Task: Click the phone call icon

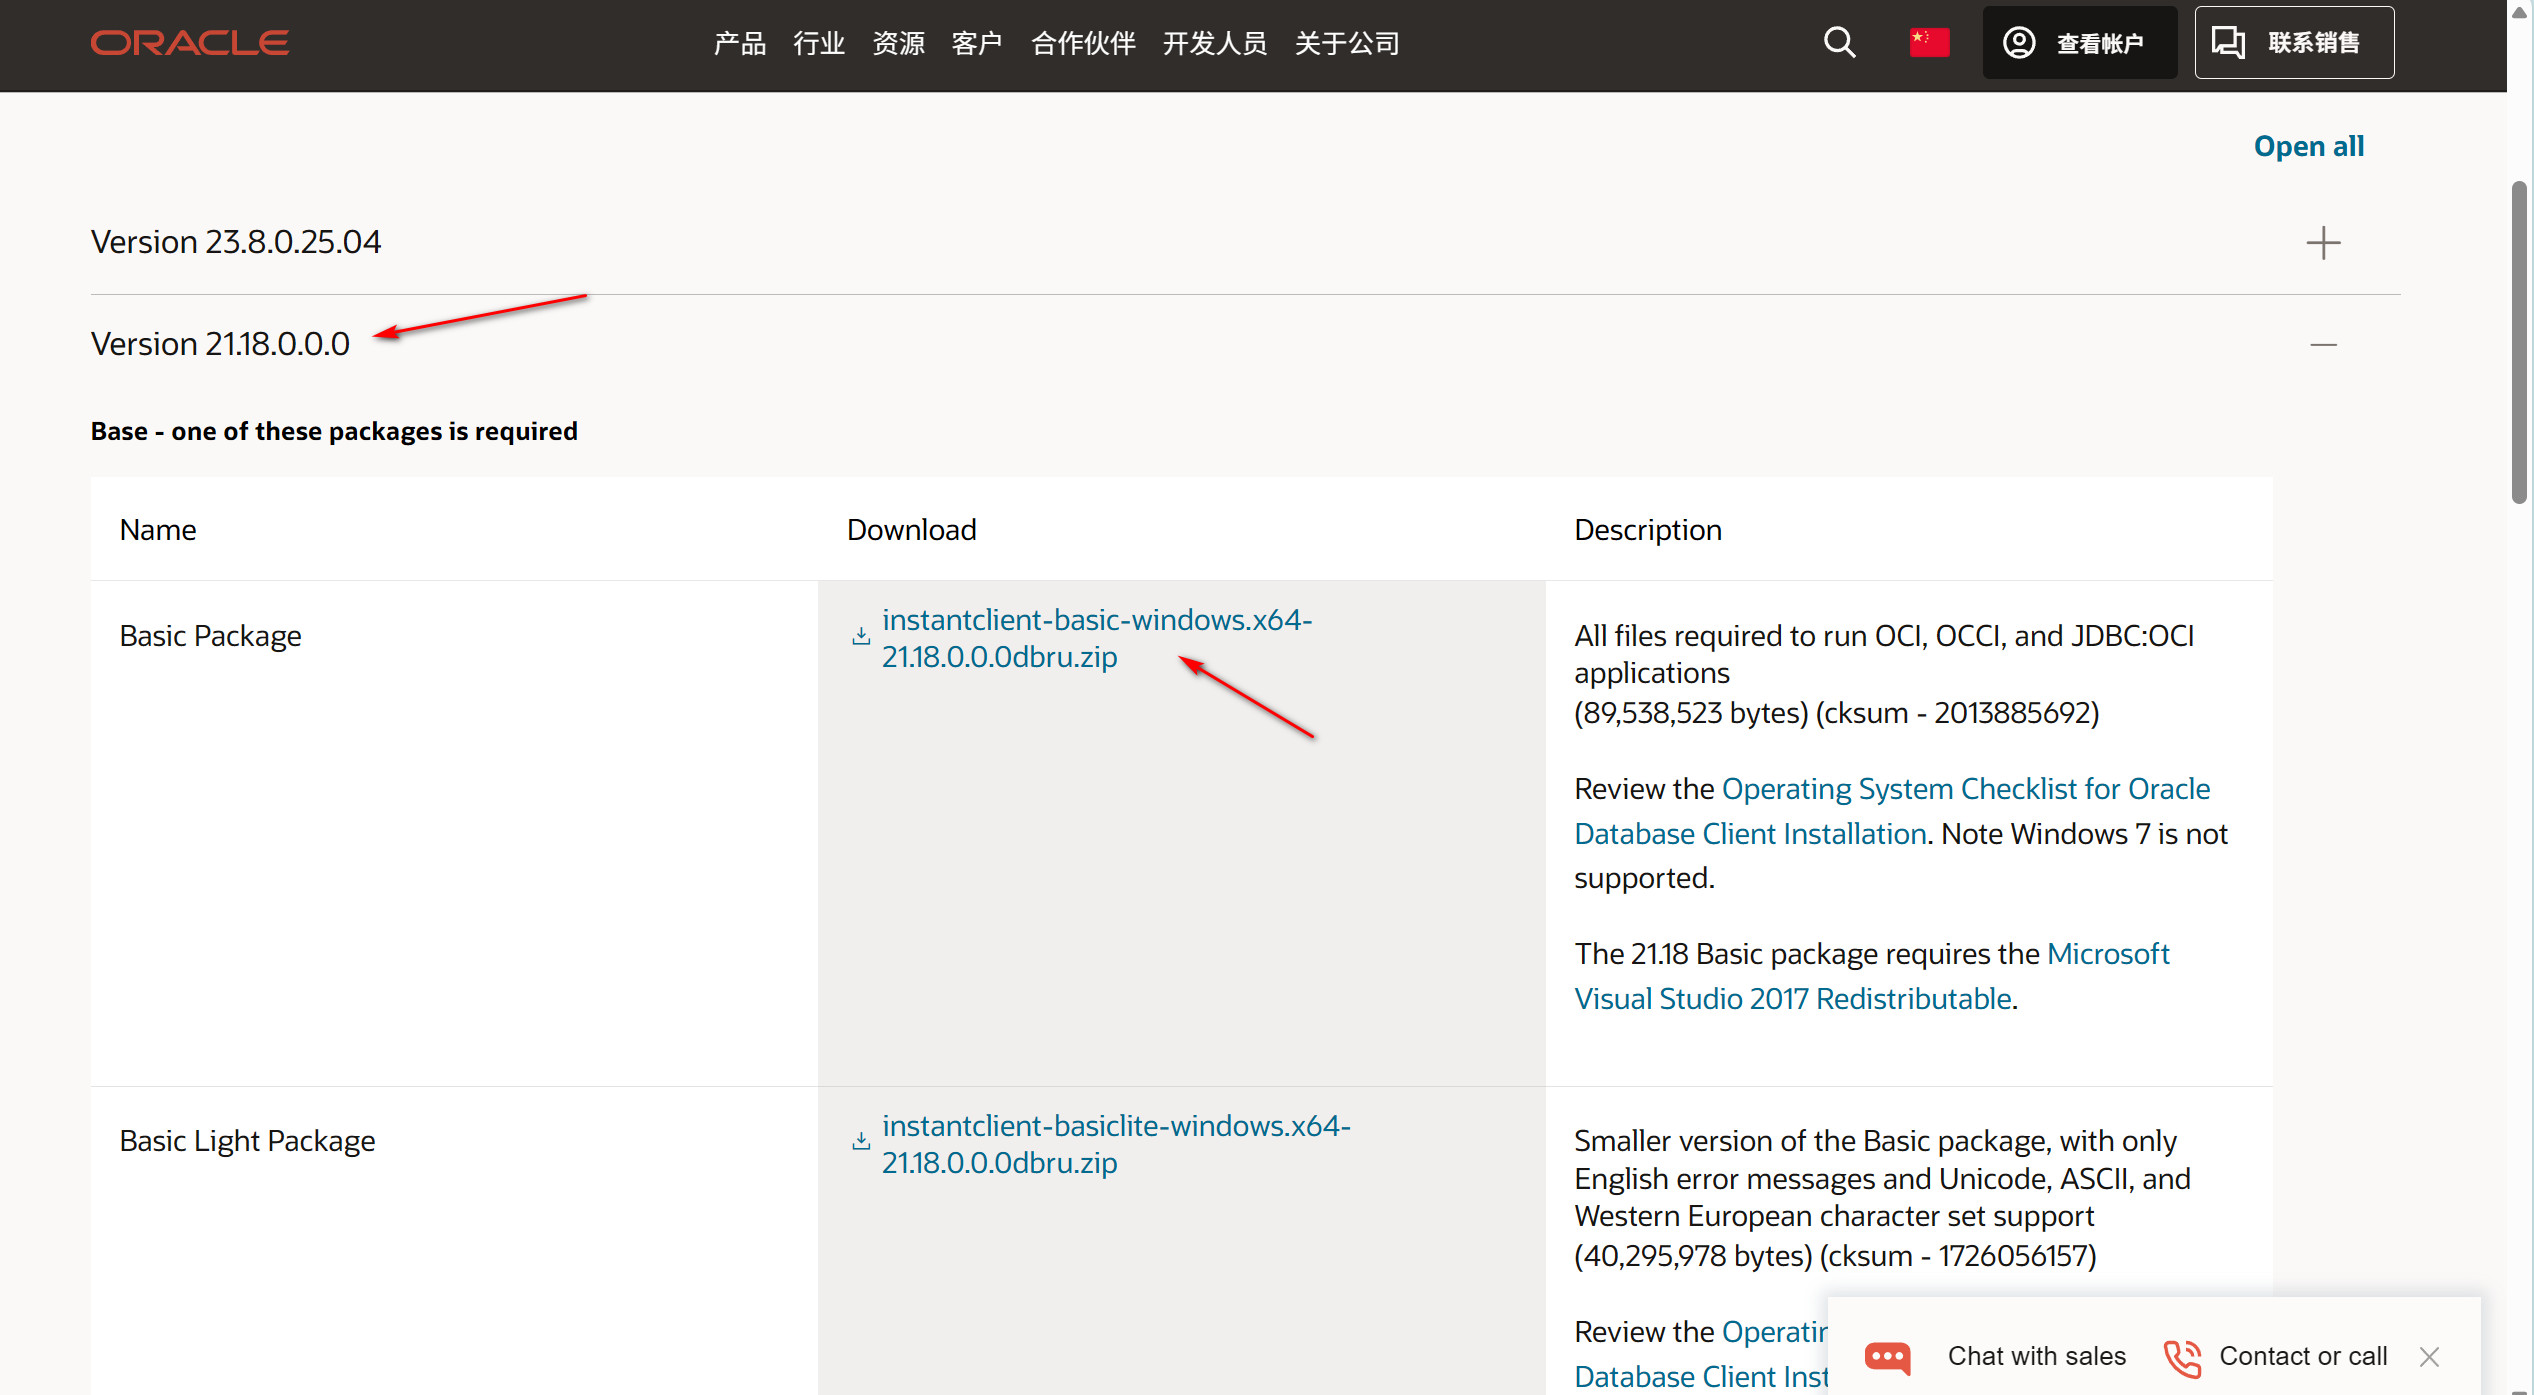Action: pos(2183,1357)
